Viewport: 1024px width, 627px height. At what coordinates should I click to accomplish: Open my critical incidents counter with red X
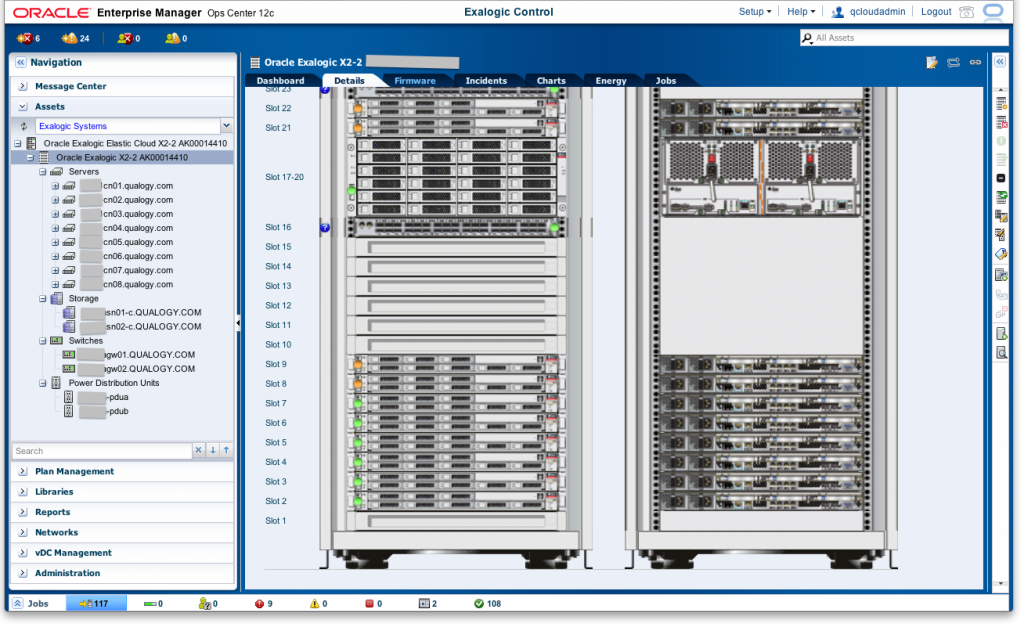click(x=128, y=39)
